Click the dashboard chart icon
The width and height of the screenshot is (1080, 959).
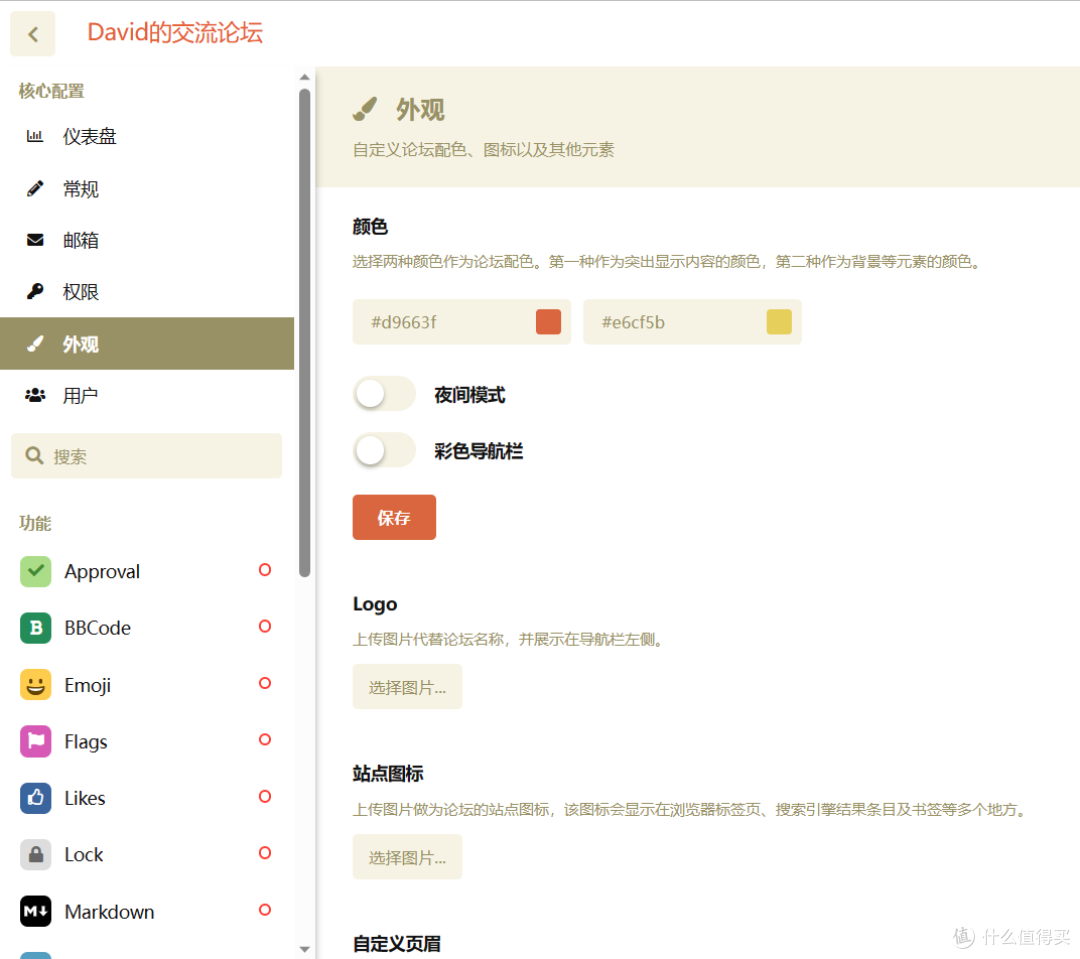tap(35, 136)
